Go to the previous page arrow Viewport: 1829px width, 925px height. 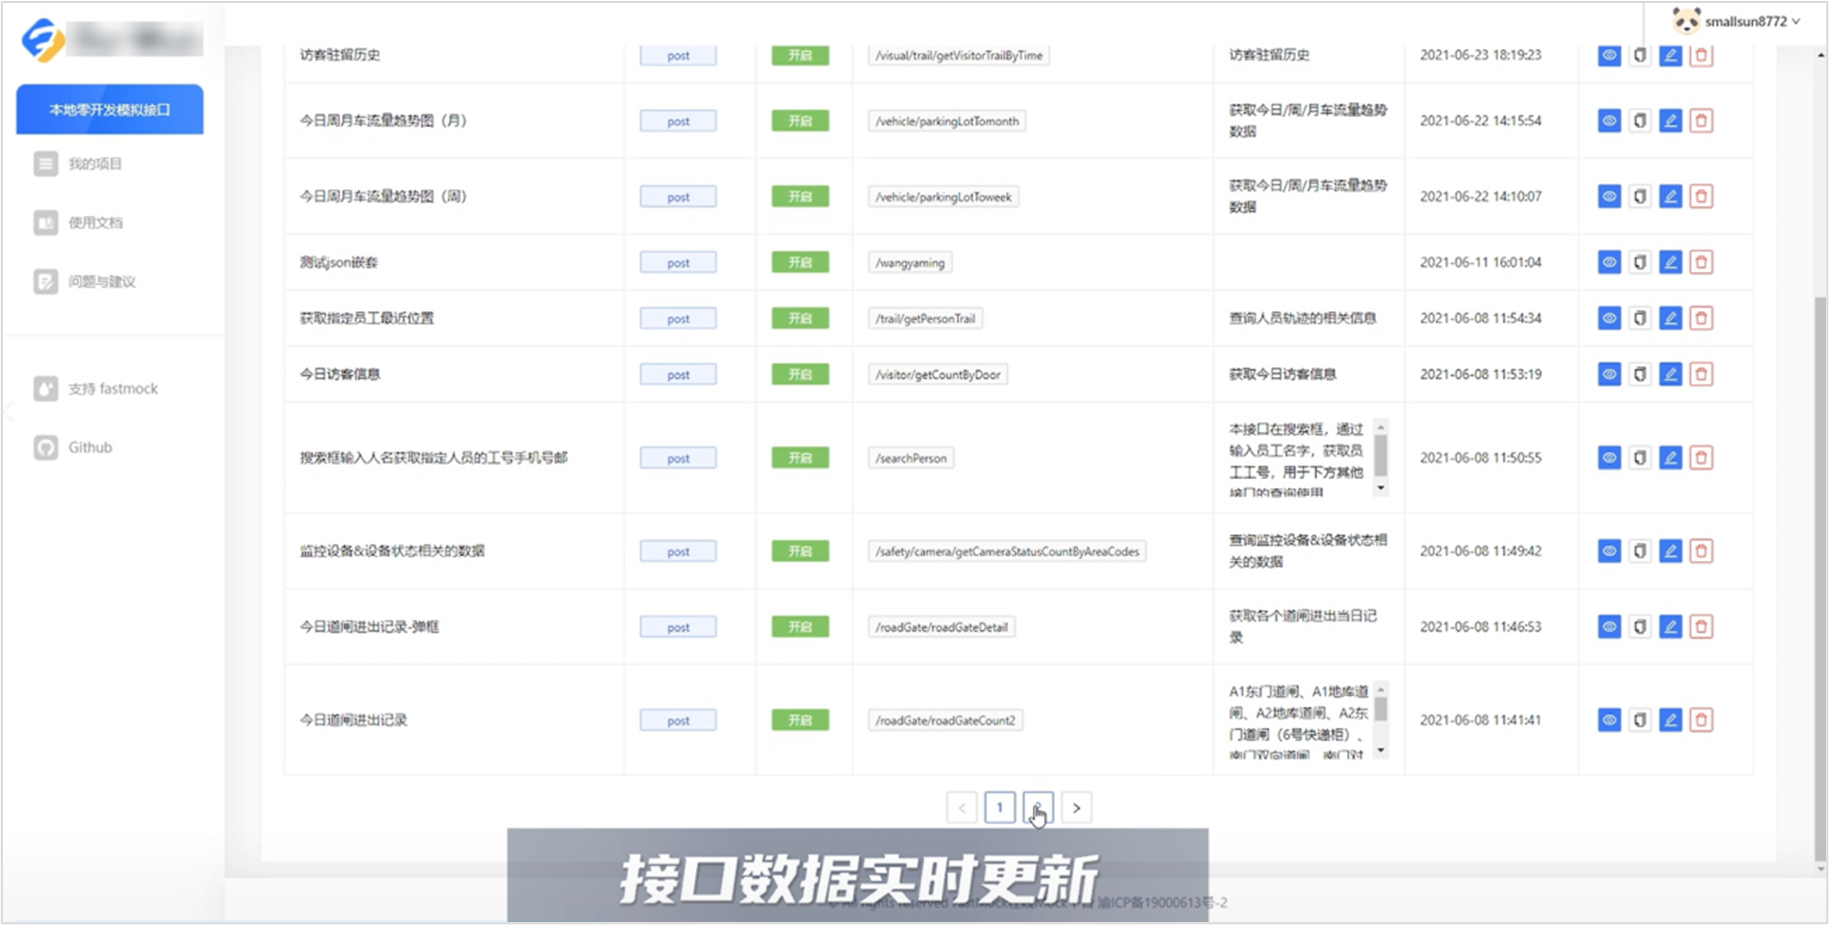tap(961, 808)
